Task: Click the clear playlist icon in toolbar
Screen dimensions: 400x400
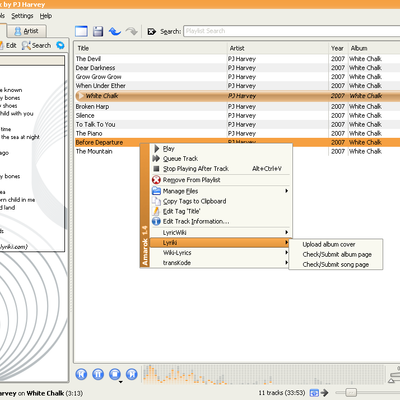Action: coord(81,31)
